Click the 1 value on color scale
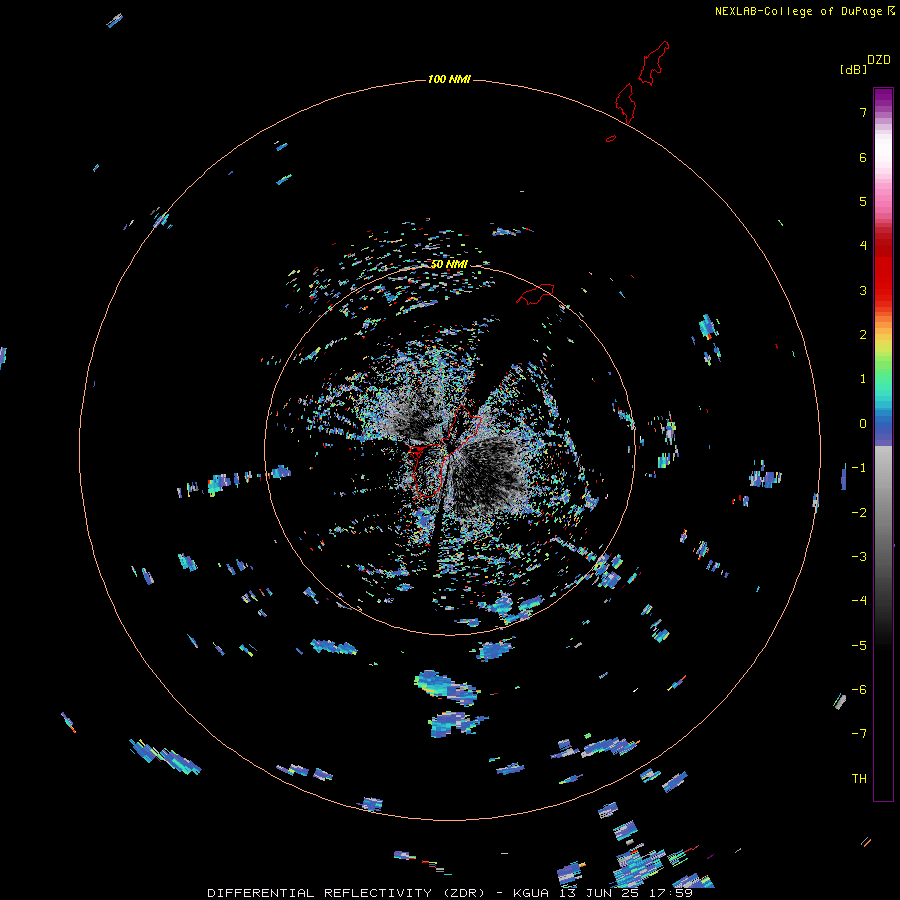Viewport: 900px width, 900px height. 863,379
